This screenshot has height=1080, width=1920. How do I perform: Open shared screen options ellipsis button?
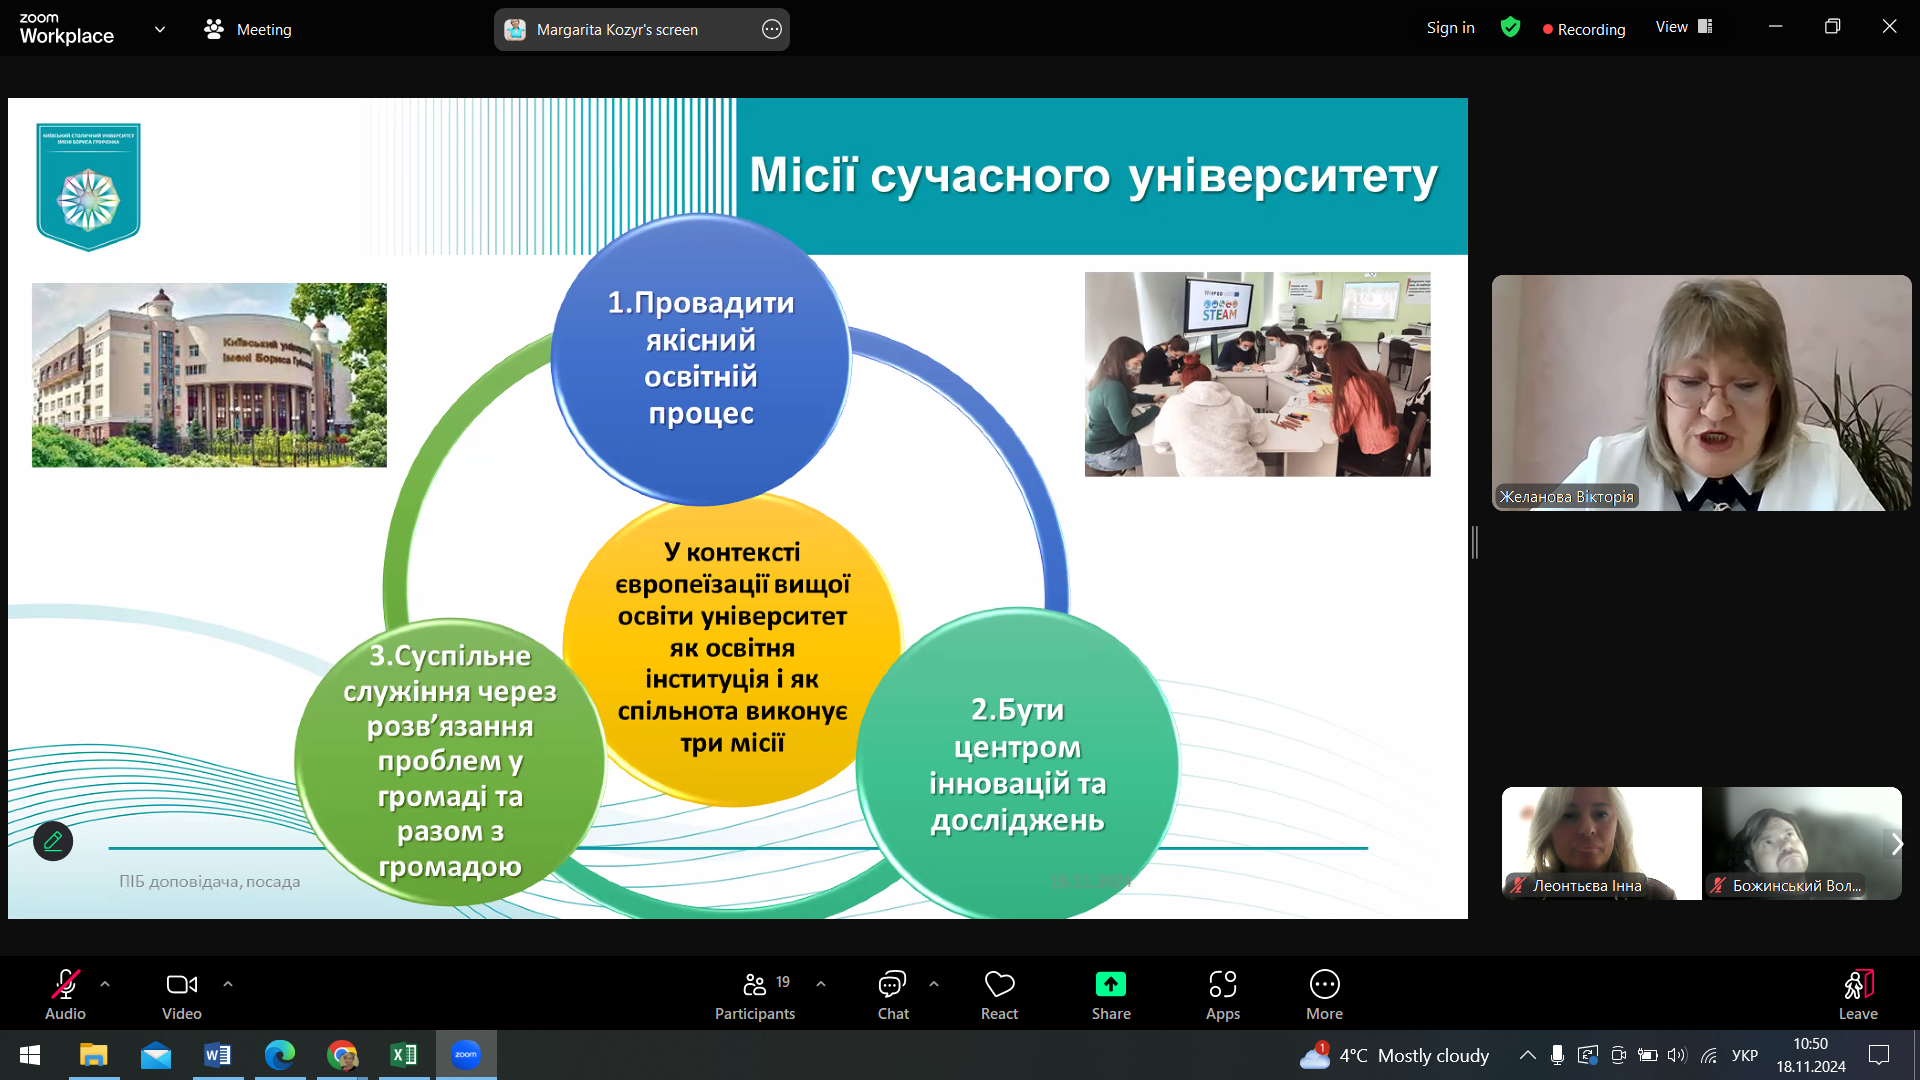(x=771, y=29)
